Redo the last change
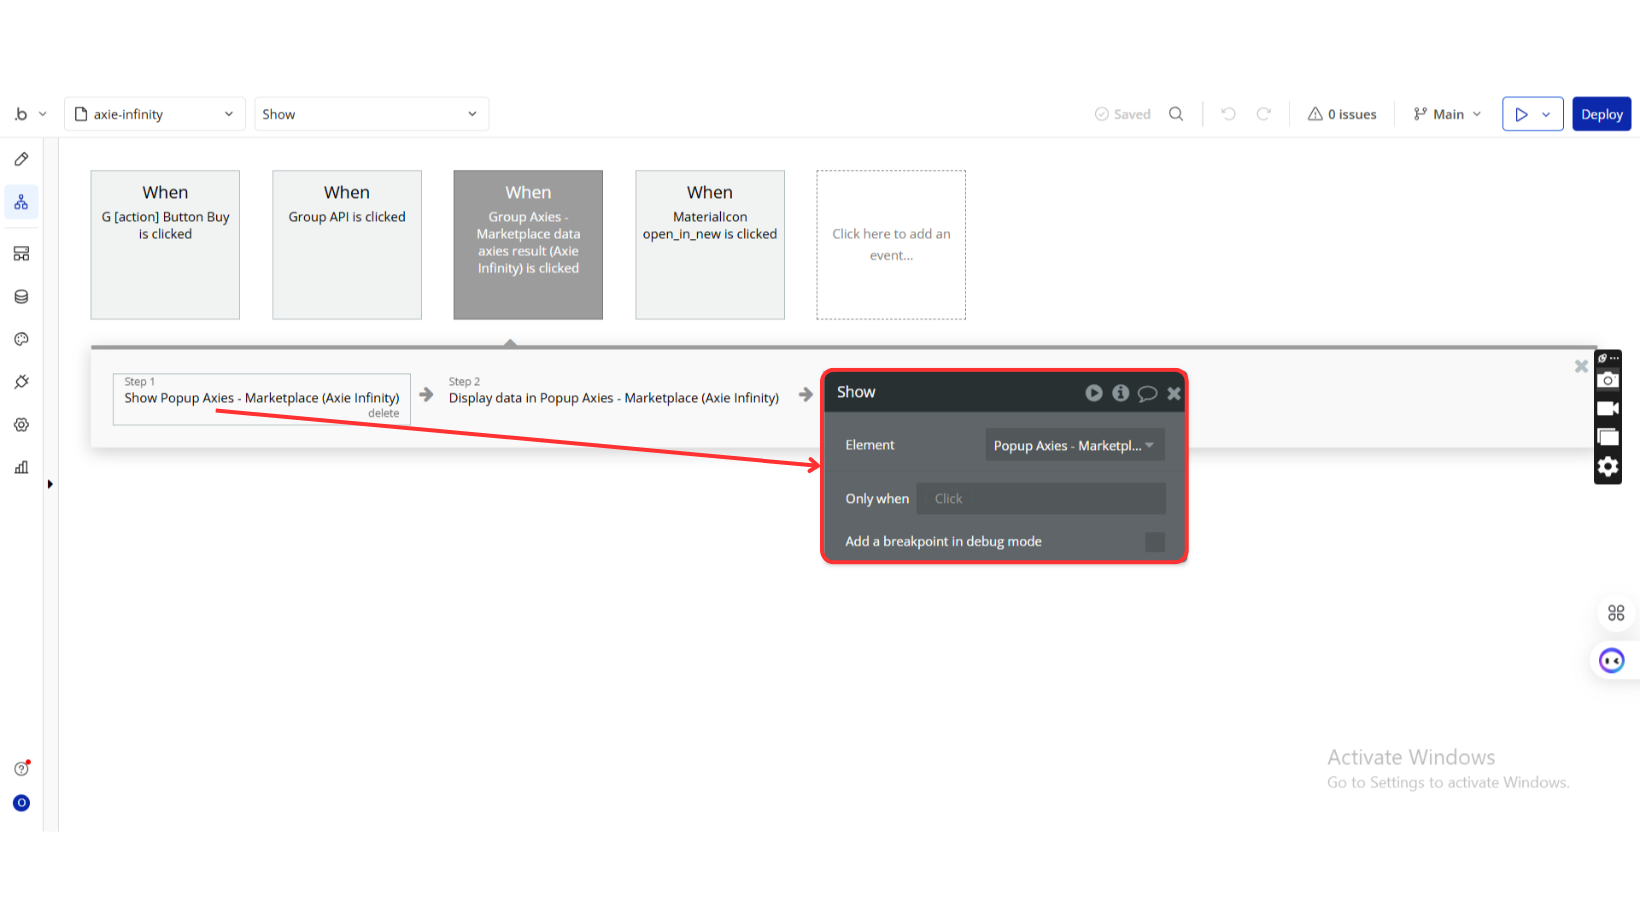 click(x=1264, y=114)
